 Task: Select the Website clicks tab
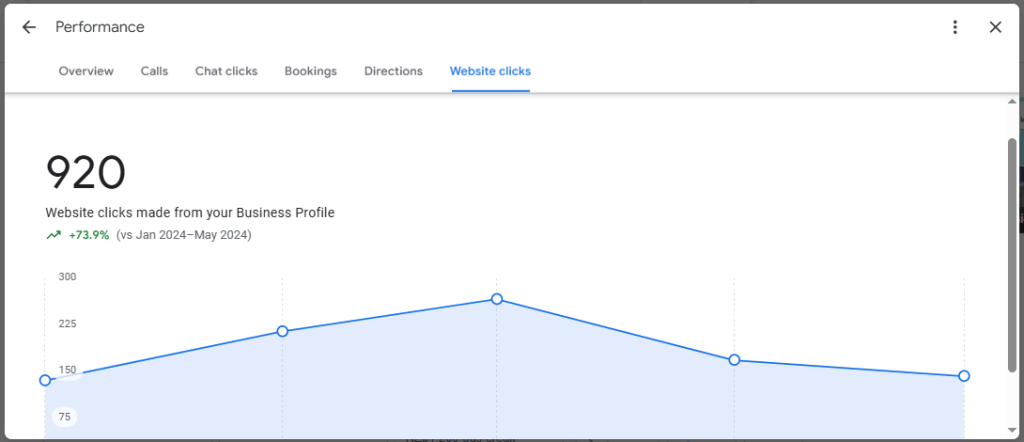click(x=490, y=71)
